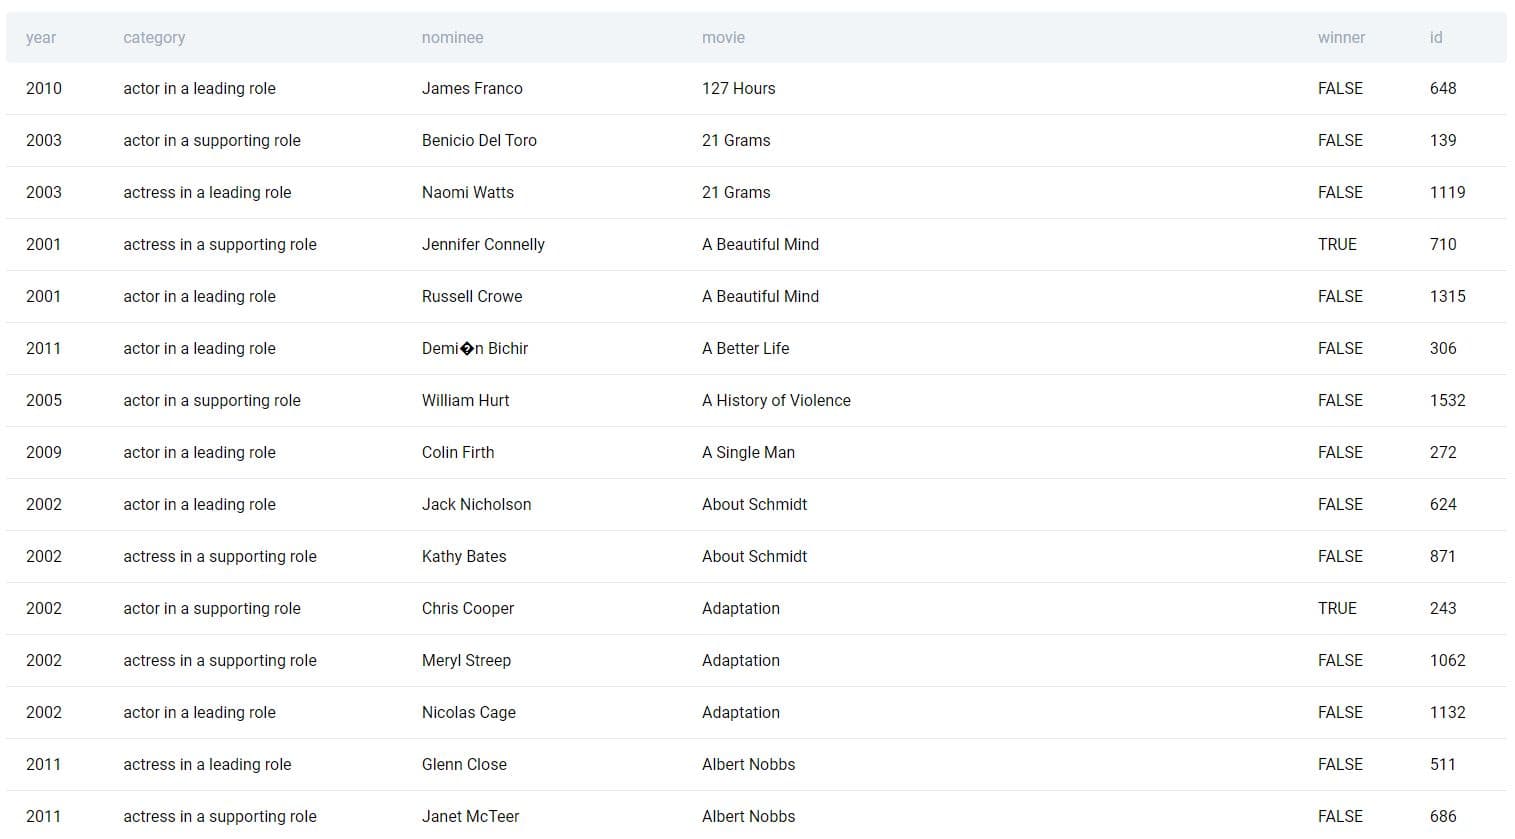
Task: Select the row for James Franco
Action: coord(472,88)
